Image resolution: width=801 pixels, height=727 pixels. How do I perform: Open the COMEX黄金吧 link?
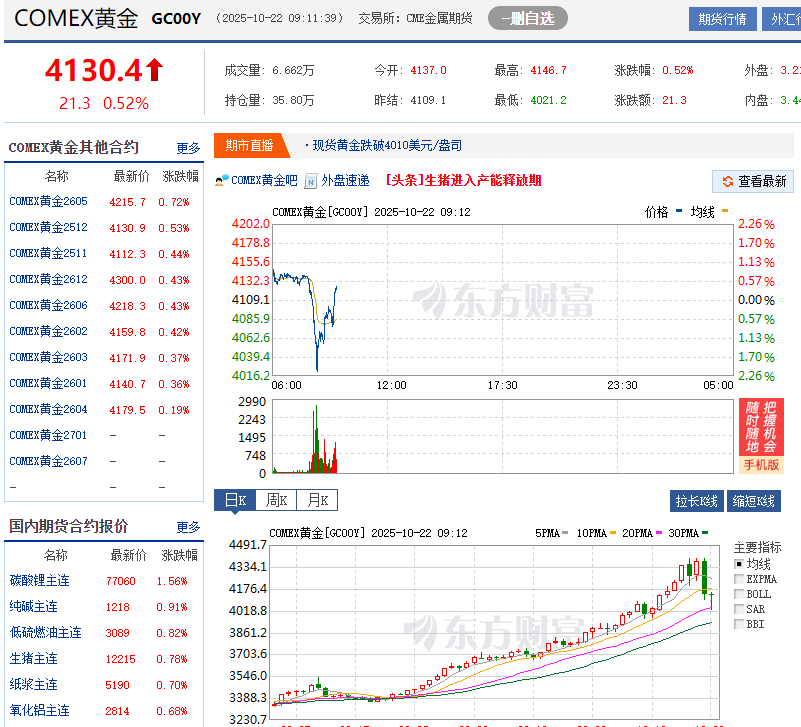point(264,180)
